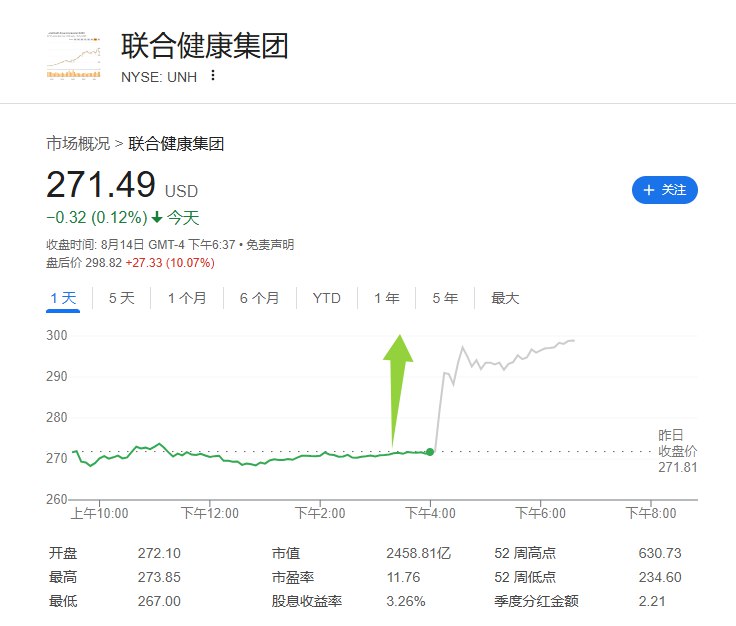This screenshot has height=626, width=736.
Task: Open the 市场概况 breadcrumb link
Action: (x=78, y=144)
